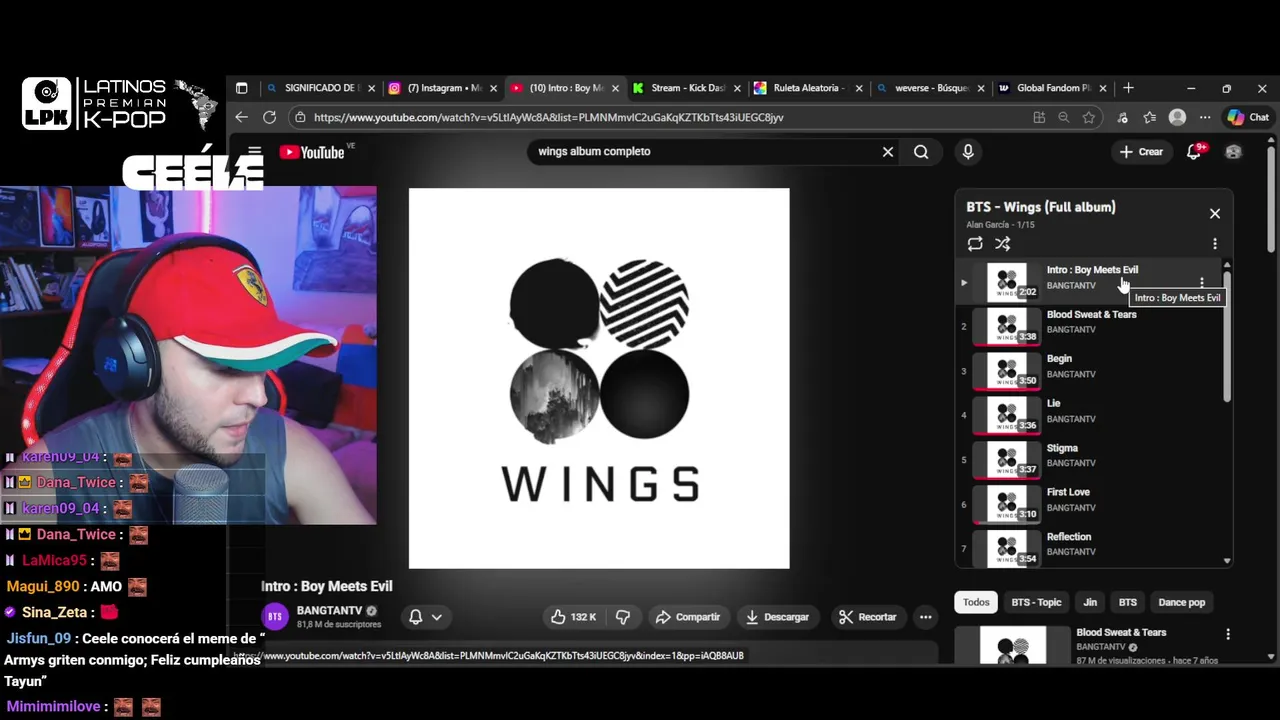The image size is (1280, 720).
Task: View site information lock icon in address bar
Action: click(300, 117)
